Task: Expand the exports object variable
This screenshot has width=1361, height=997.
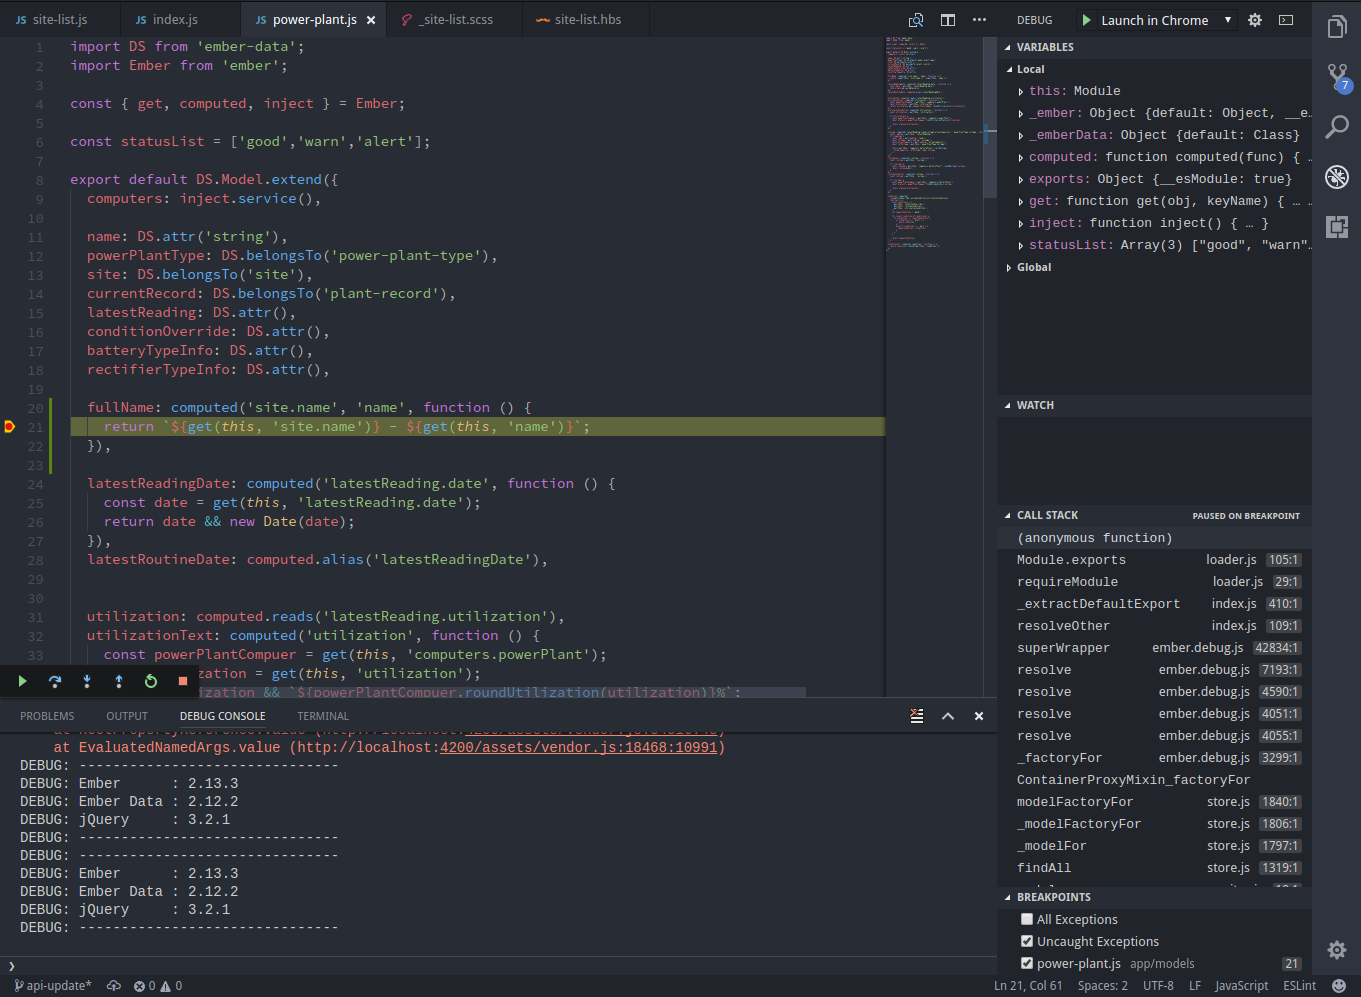Action: (x=1021, y=179)
